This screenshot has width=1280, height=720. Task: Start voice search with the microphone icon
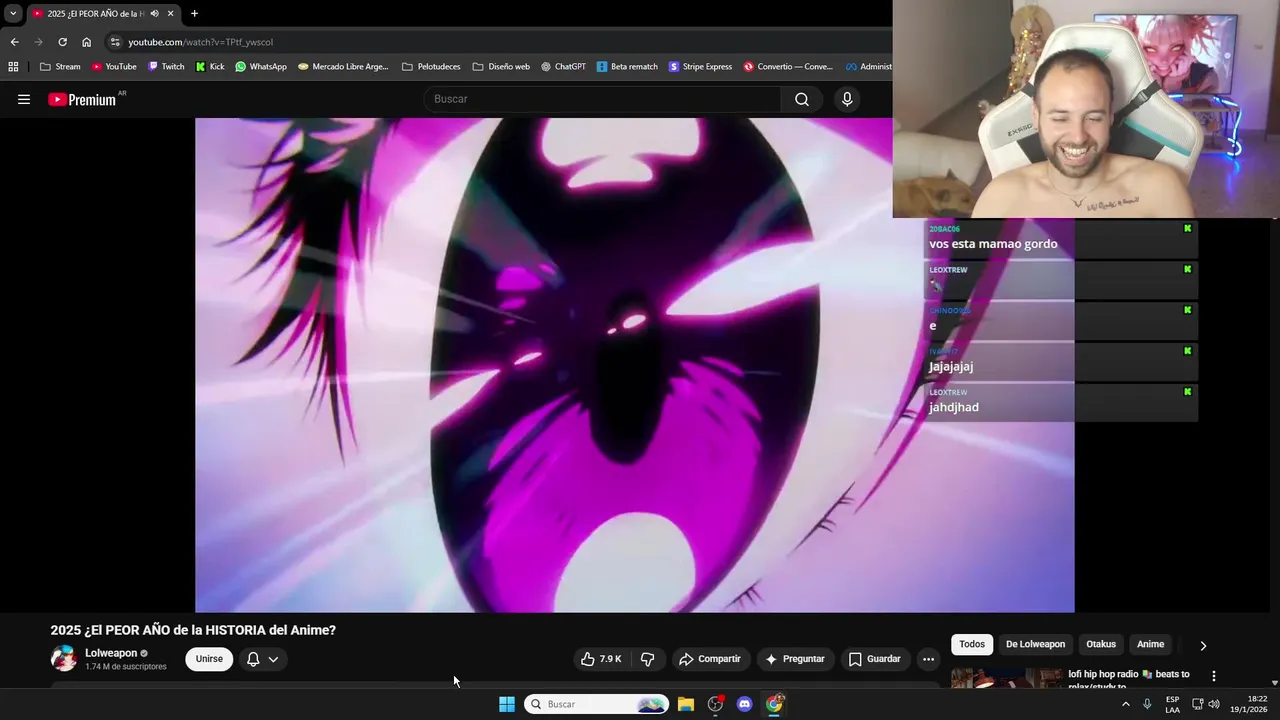847,99
